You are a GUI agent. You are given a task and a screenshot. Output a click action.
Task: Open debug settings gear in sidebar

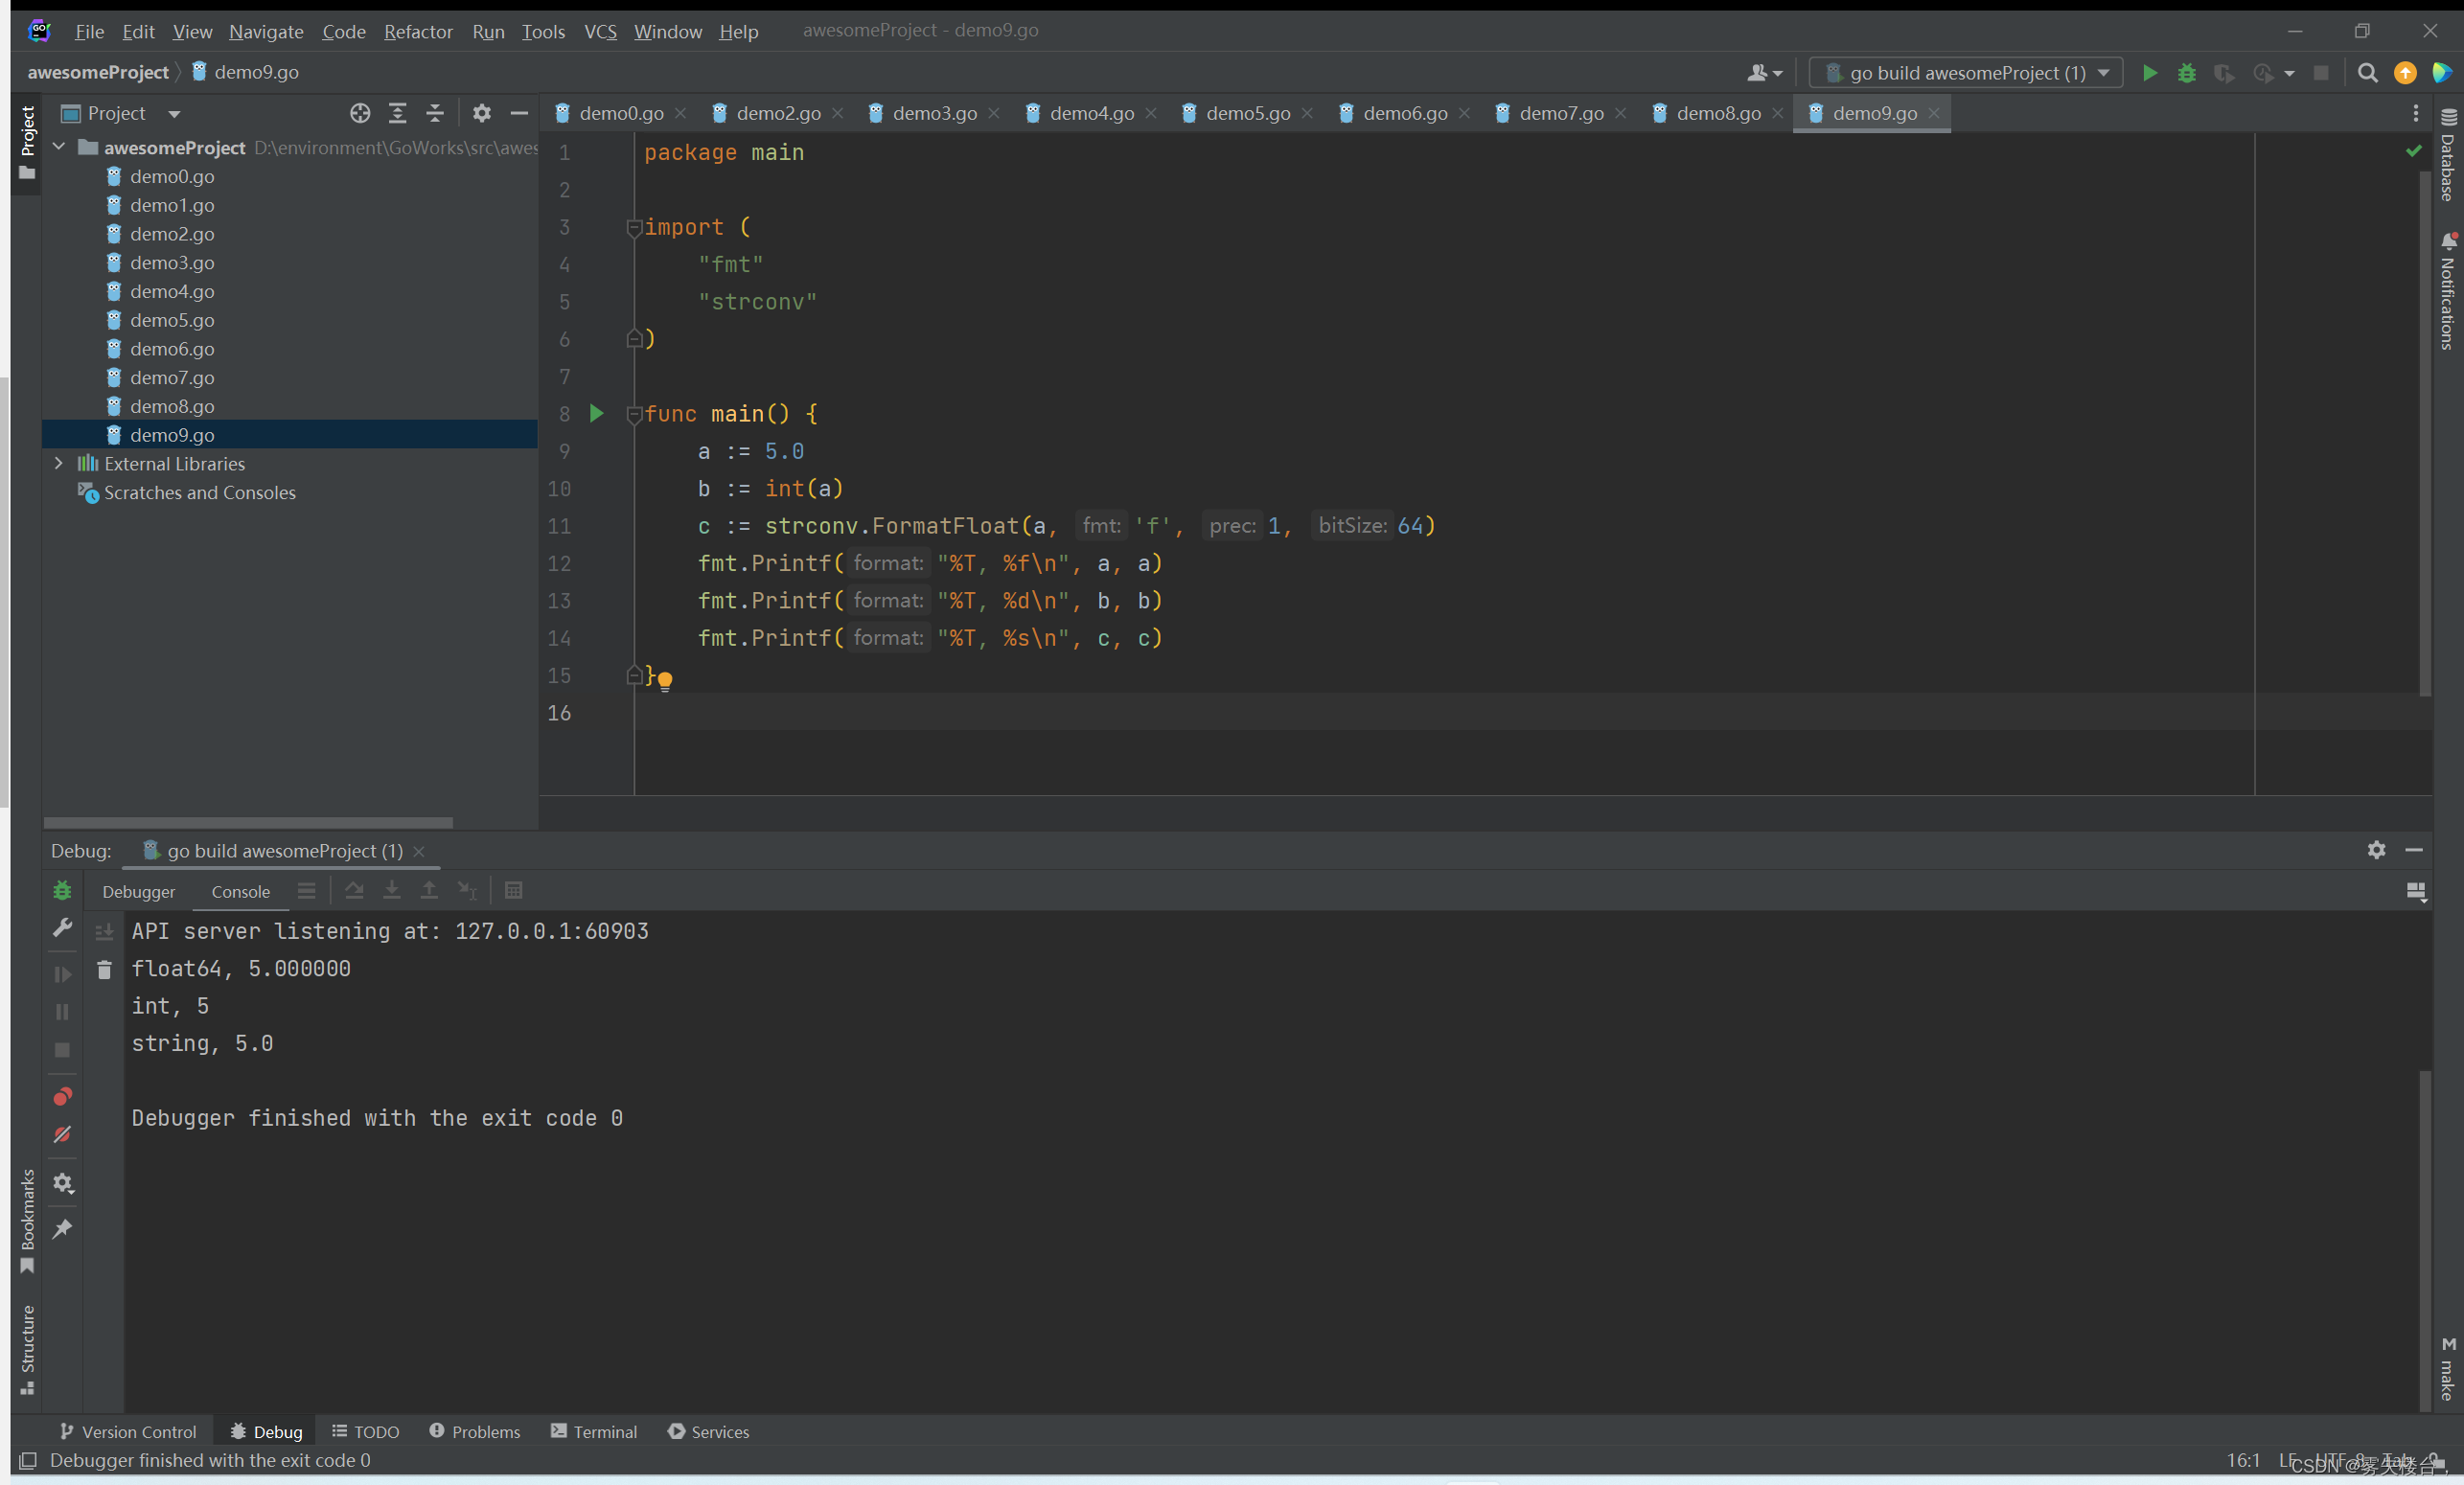click(62, 1183)
